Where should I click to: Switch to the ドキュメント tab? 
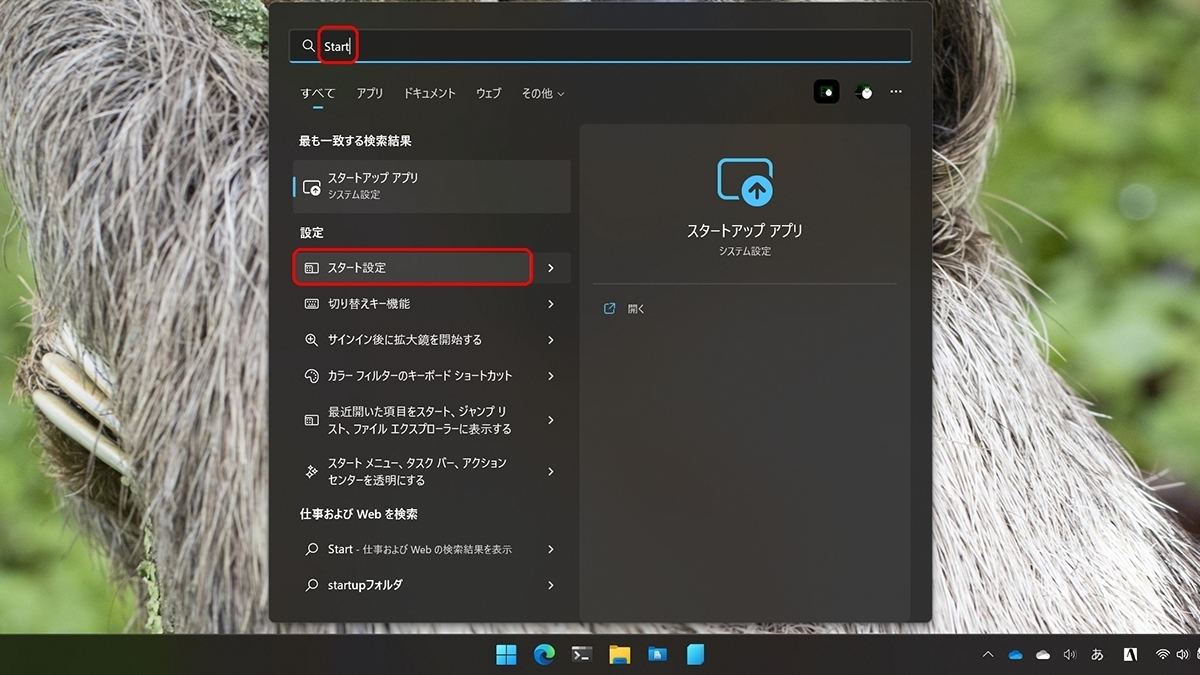(x=429, y=93)
